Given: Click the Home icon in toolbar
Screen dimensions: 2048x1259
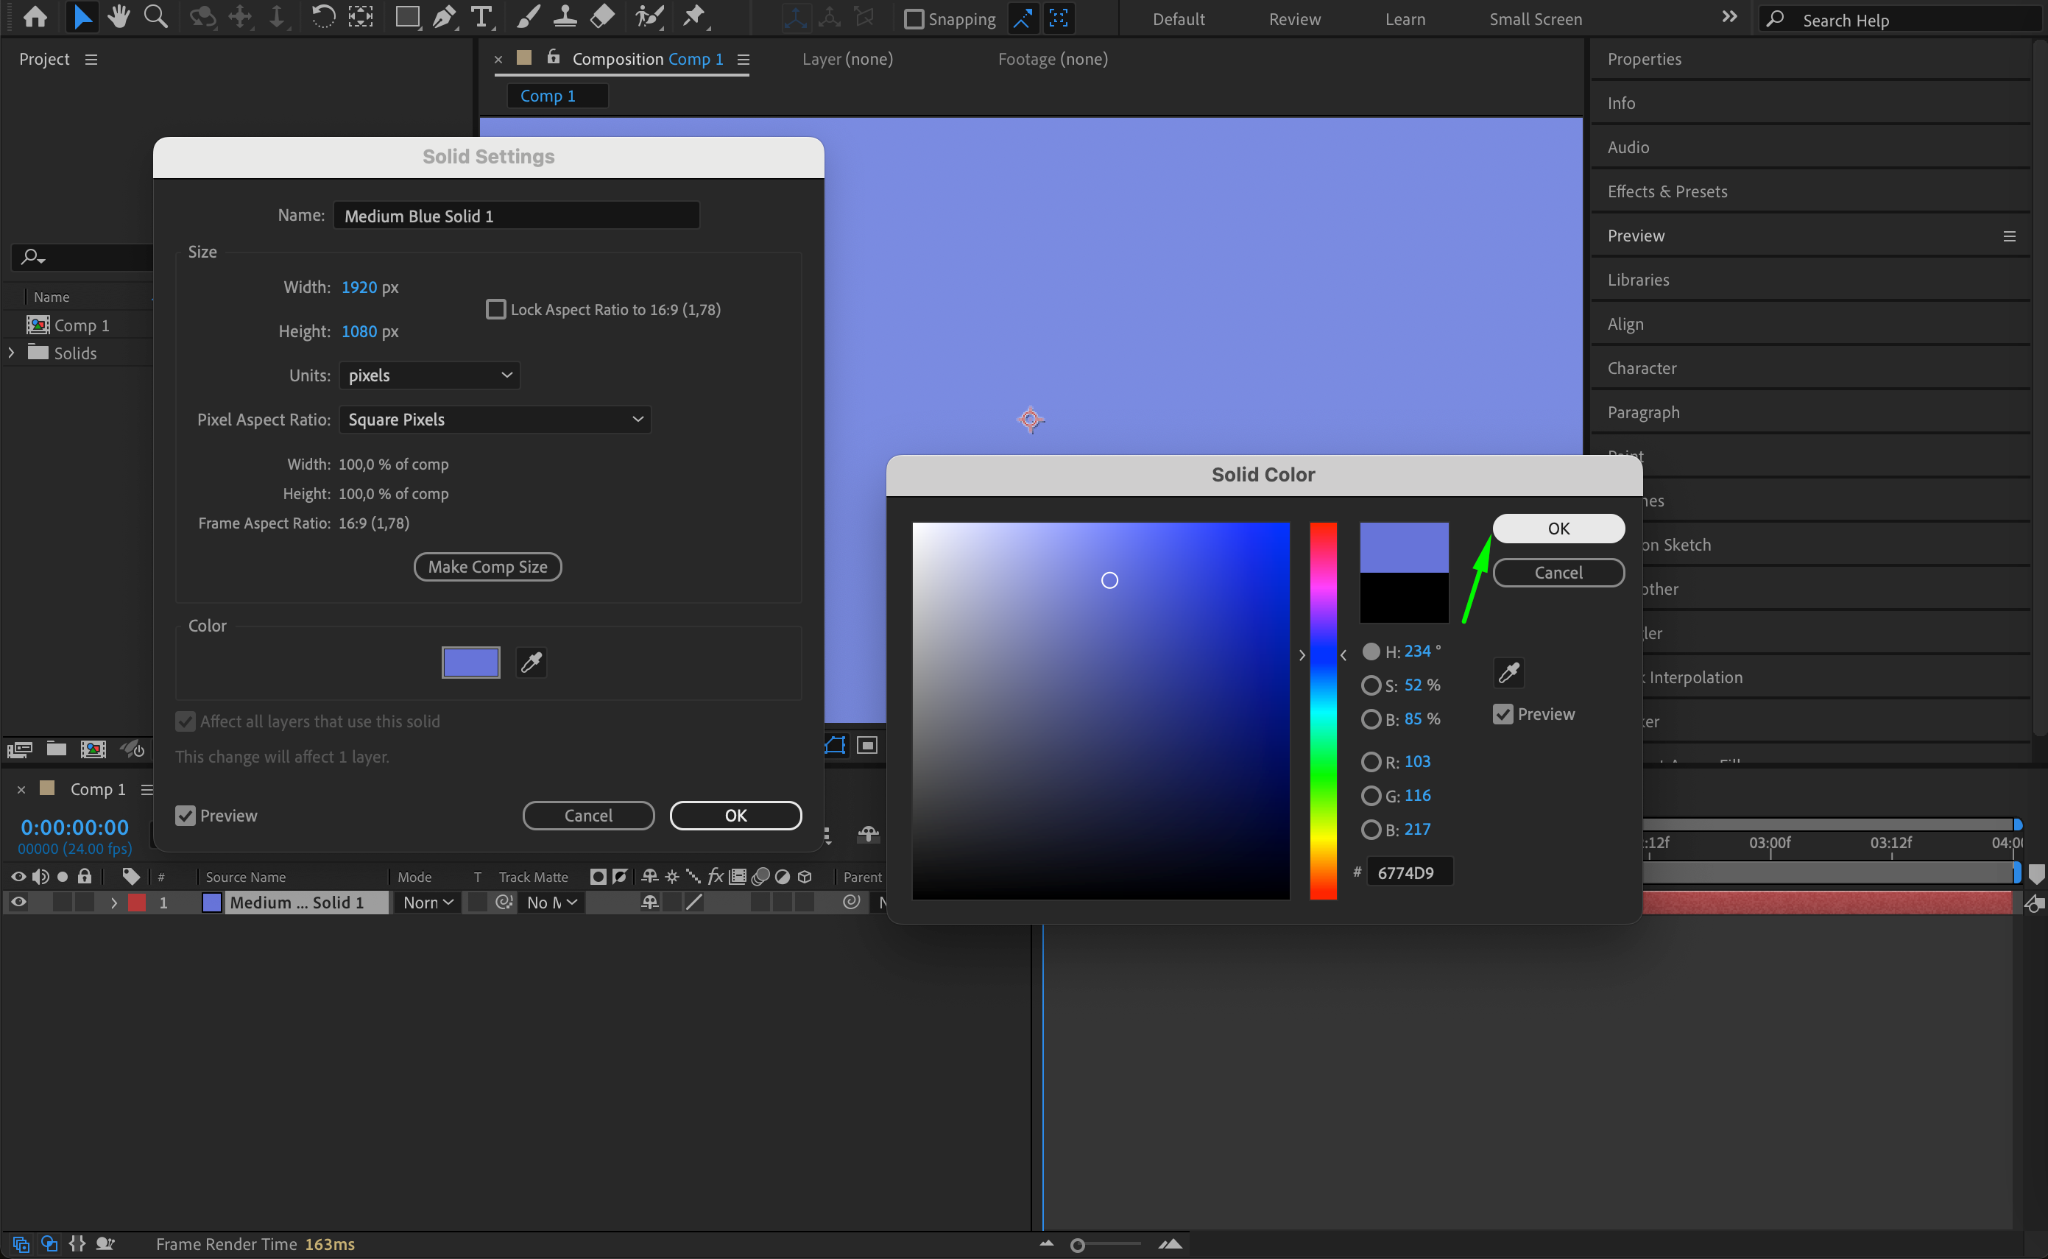Looking at the screenshot, I should 35,17.
